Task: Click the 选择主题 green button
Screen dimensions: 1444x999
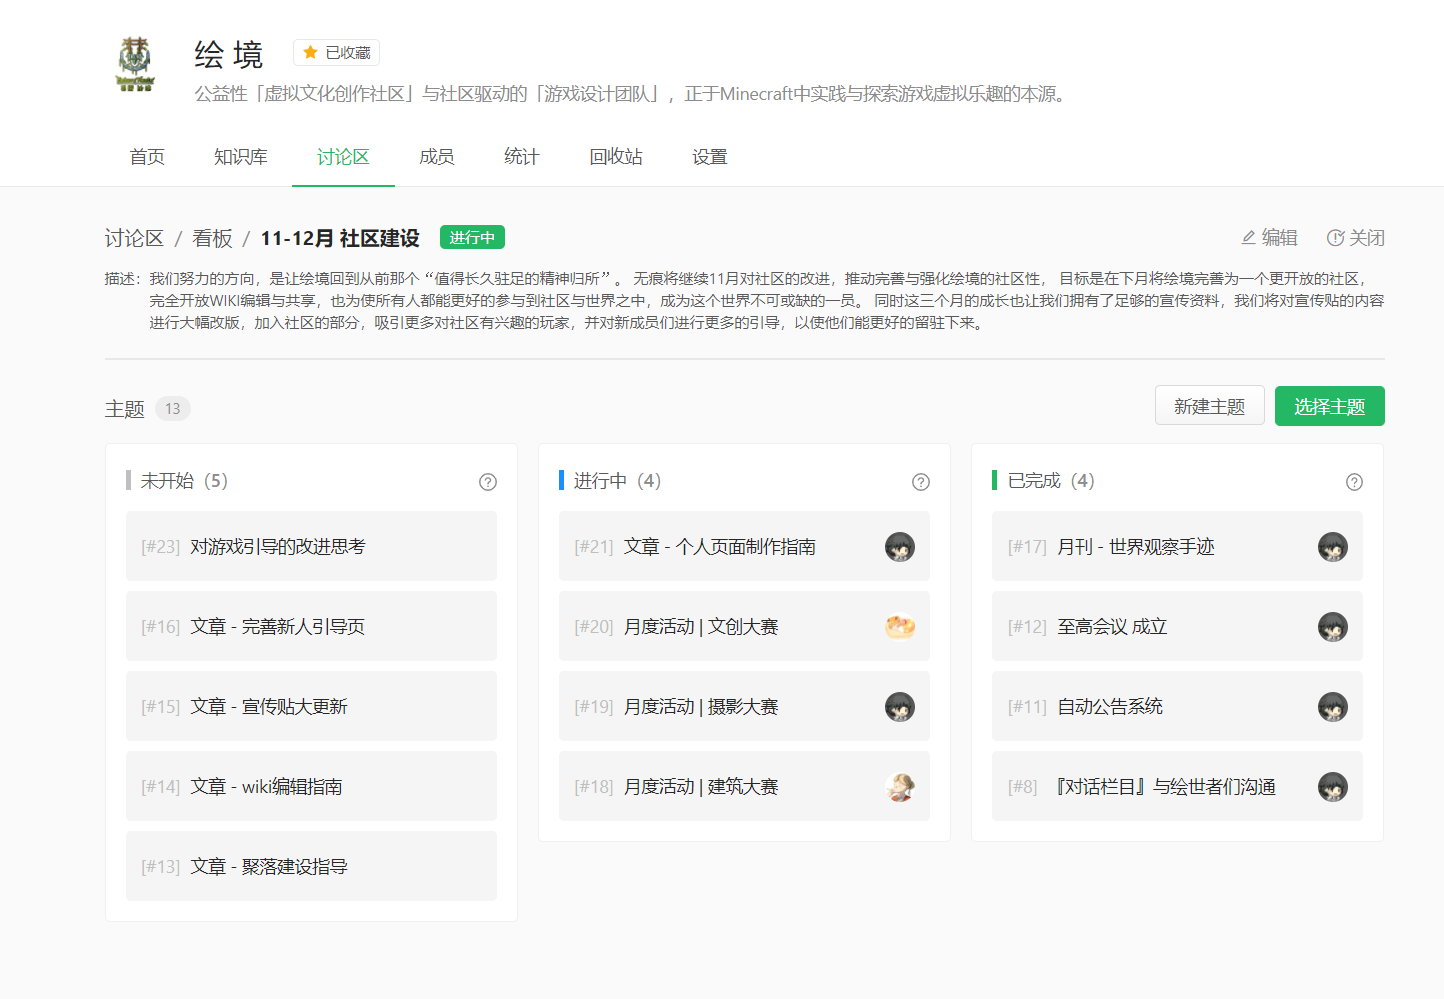Action: point(1330,406)
